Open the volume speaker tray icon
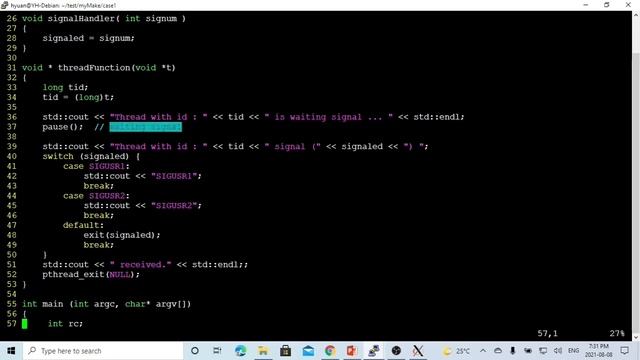Viewport: 640px width, 360px height. point(558,351)
